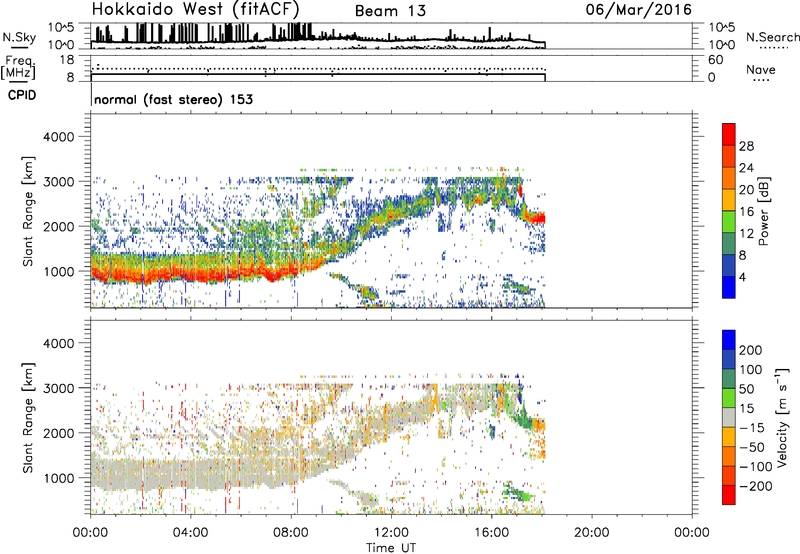The image size is (800, 554).
Task: Click the '12:00' time axis tick
Action: pyautogui.click(x=391, y=533)
